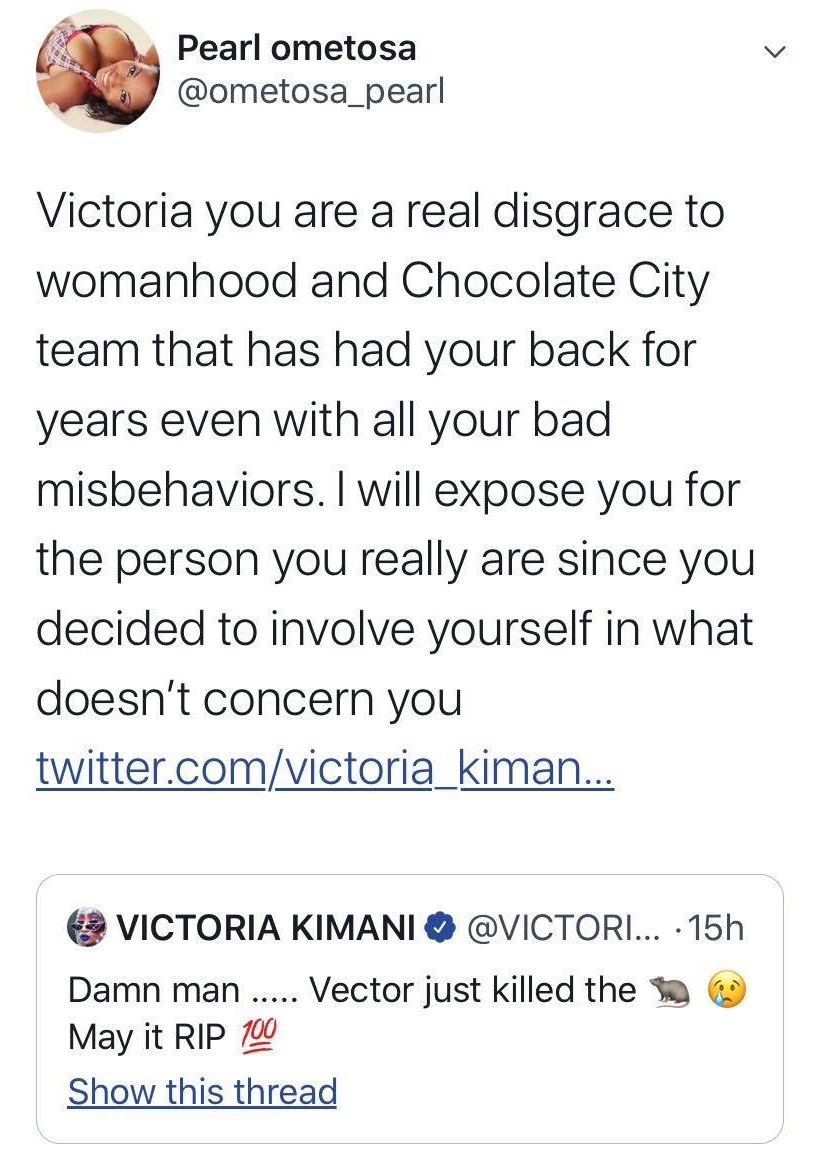Select the VICTORIA KIMANI name in quoted tweet
The height and width of the screenshot is (1156, 828).
[266, 930]
